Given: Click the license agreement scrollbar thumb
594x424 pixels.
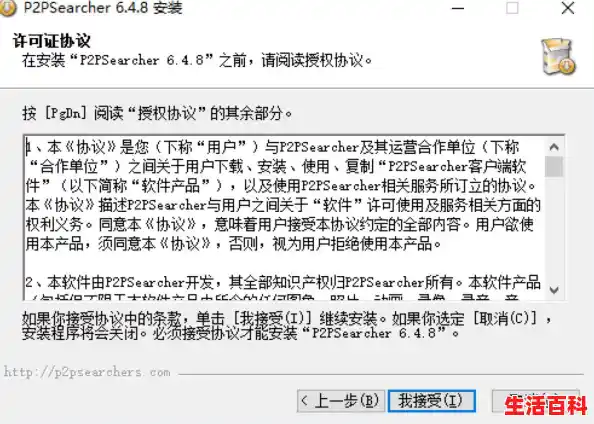Looking at the screenshot, I should pos(554,167).
